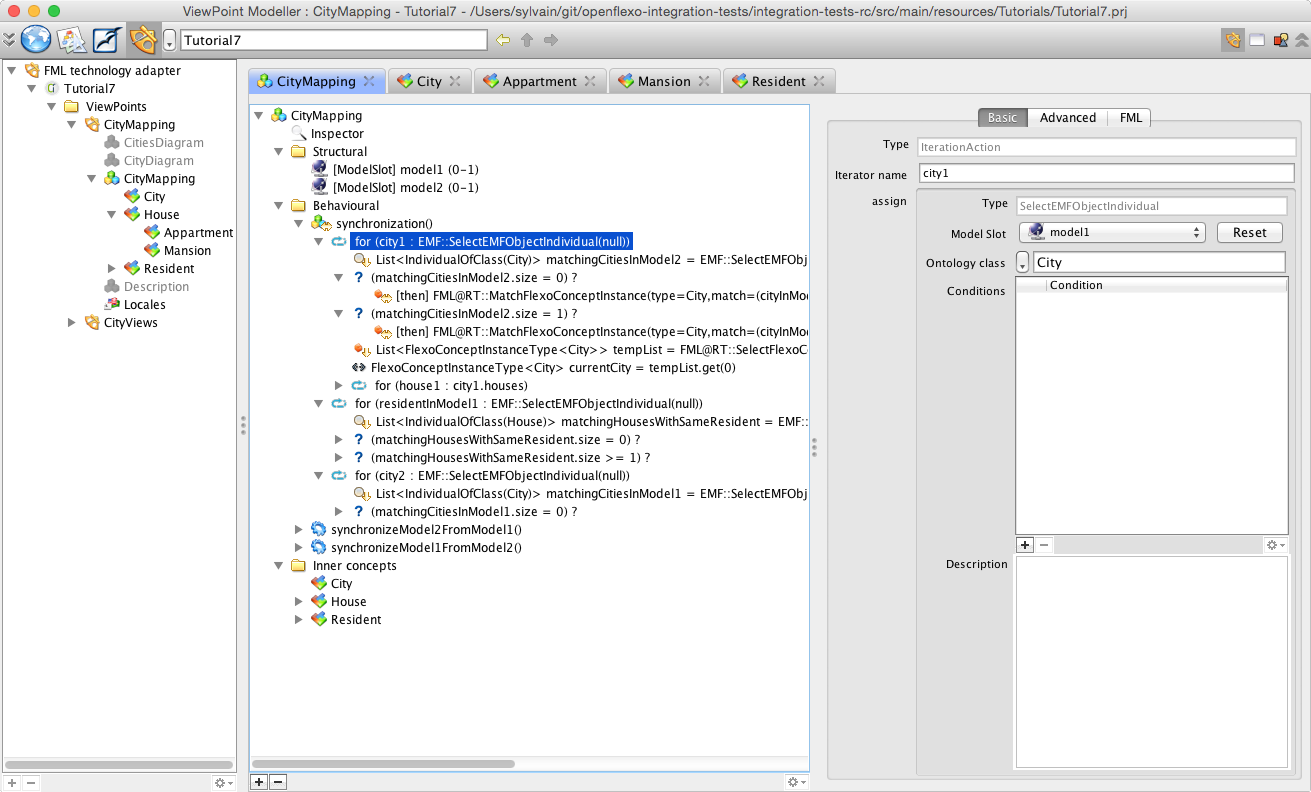Image resolution: width=1311 pixels, height=792 pixels.
Task: Click the up navigation arrow
Action: pos(527,40)
